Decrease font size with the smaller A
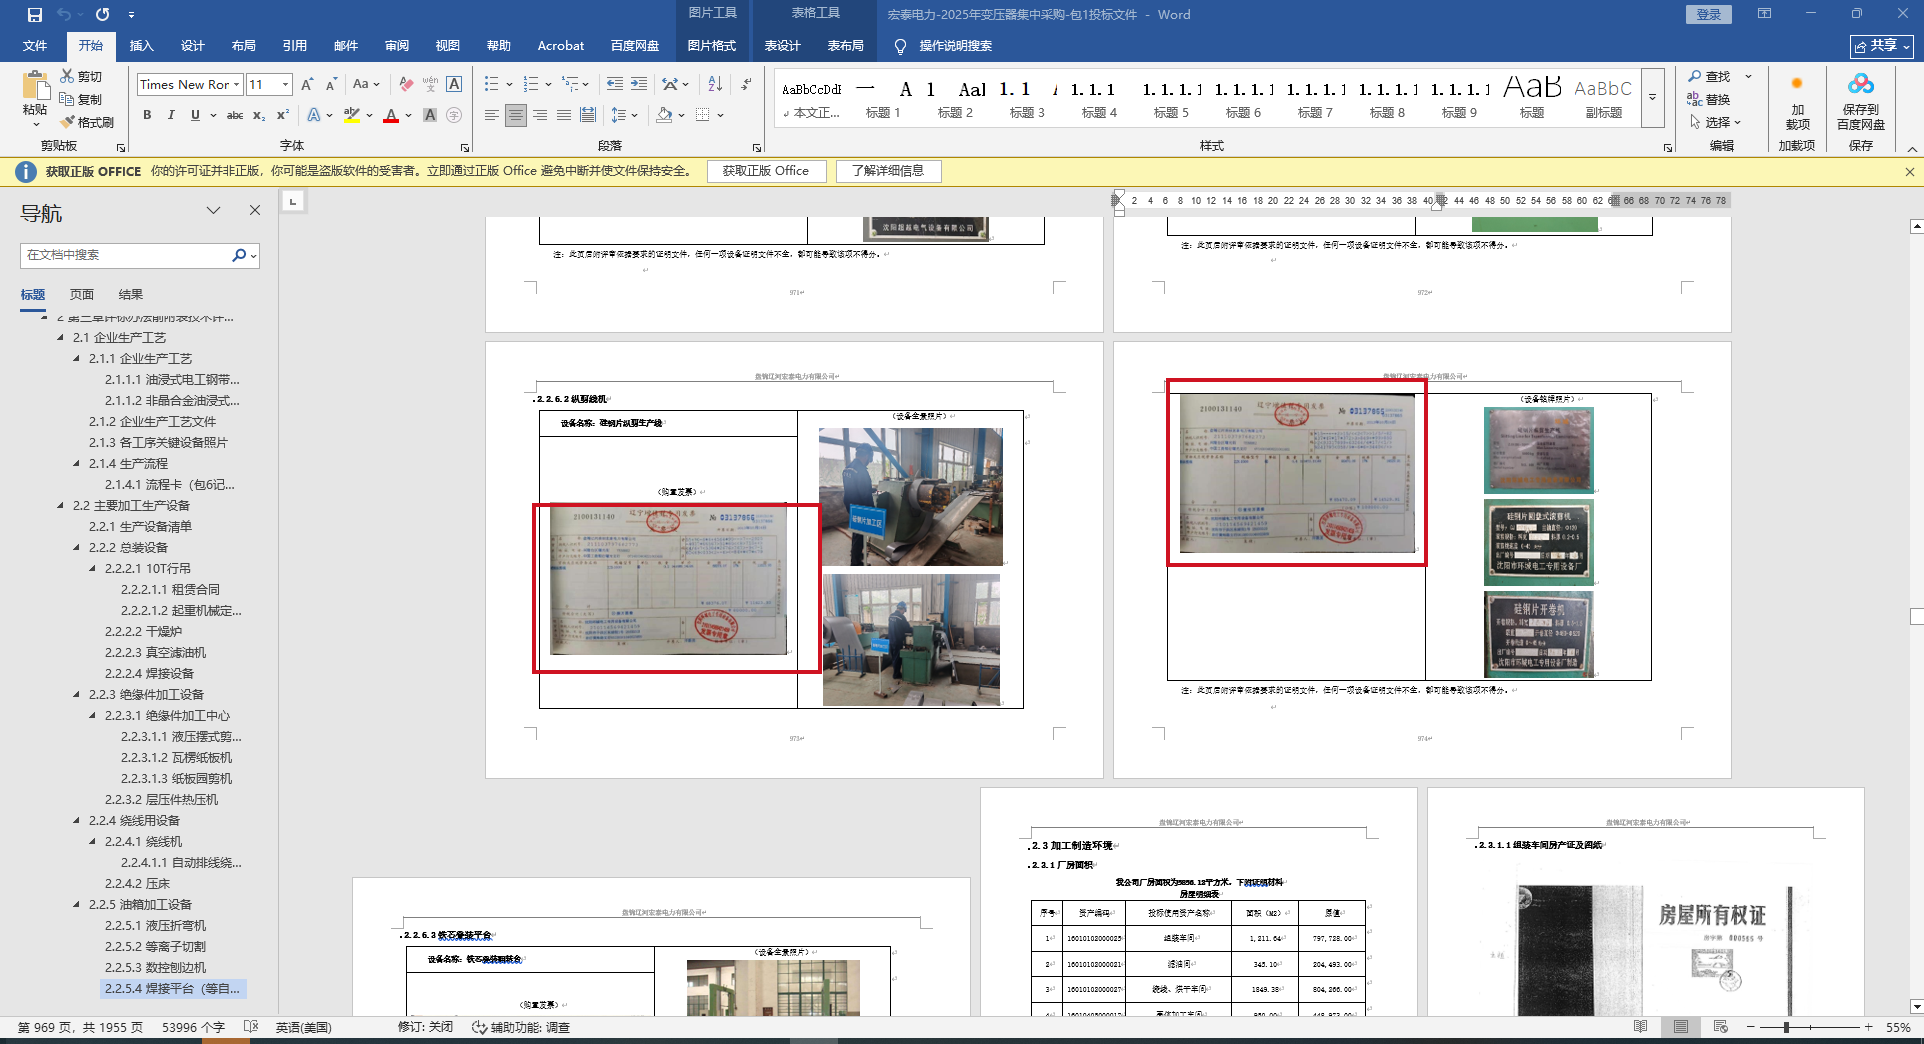The image size is (1924, 1044). pyautogui.click(x=331, y=85)
